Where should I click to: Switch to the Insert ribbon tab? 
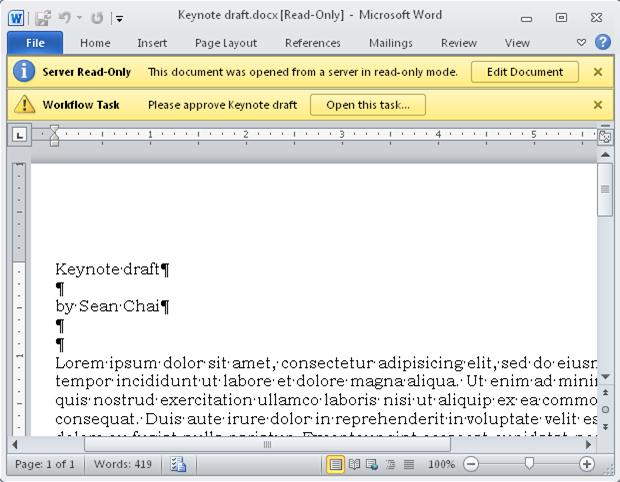click(152, 43)
